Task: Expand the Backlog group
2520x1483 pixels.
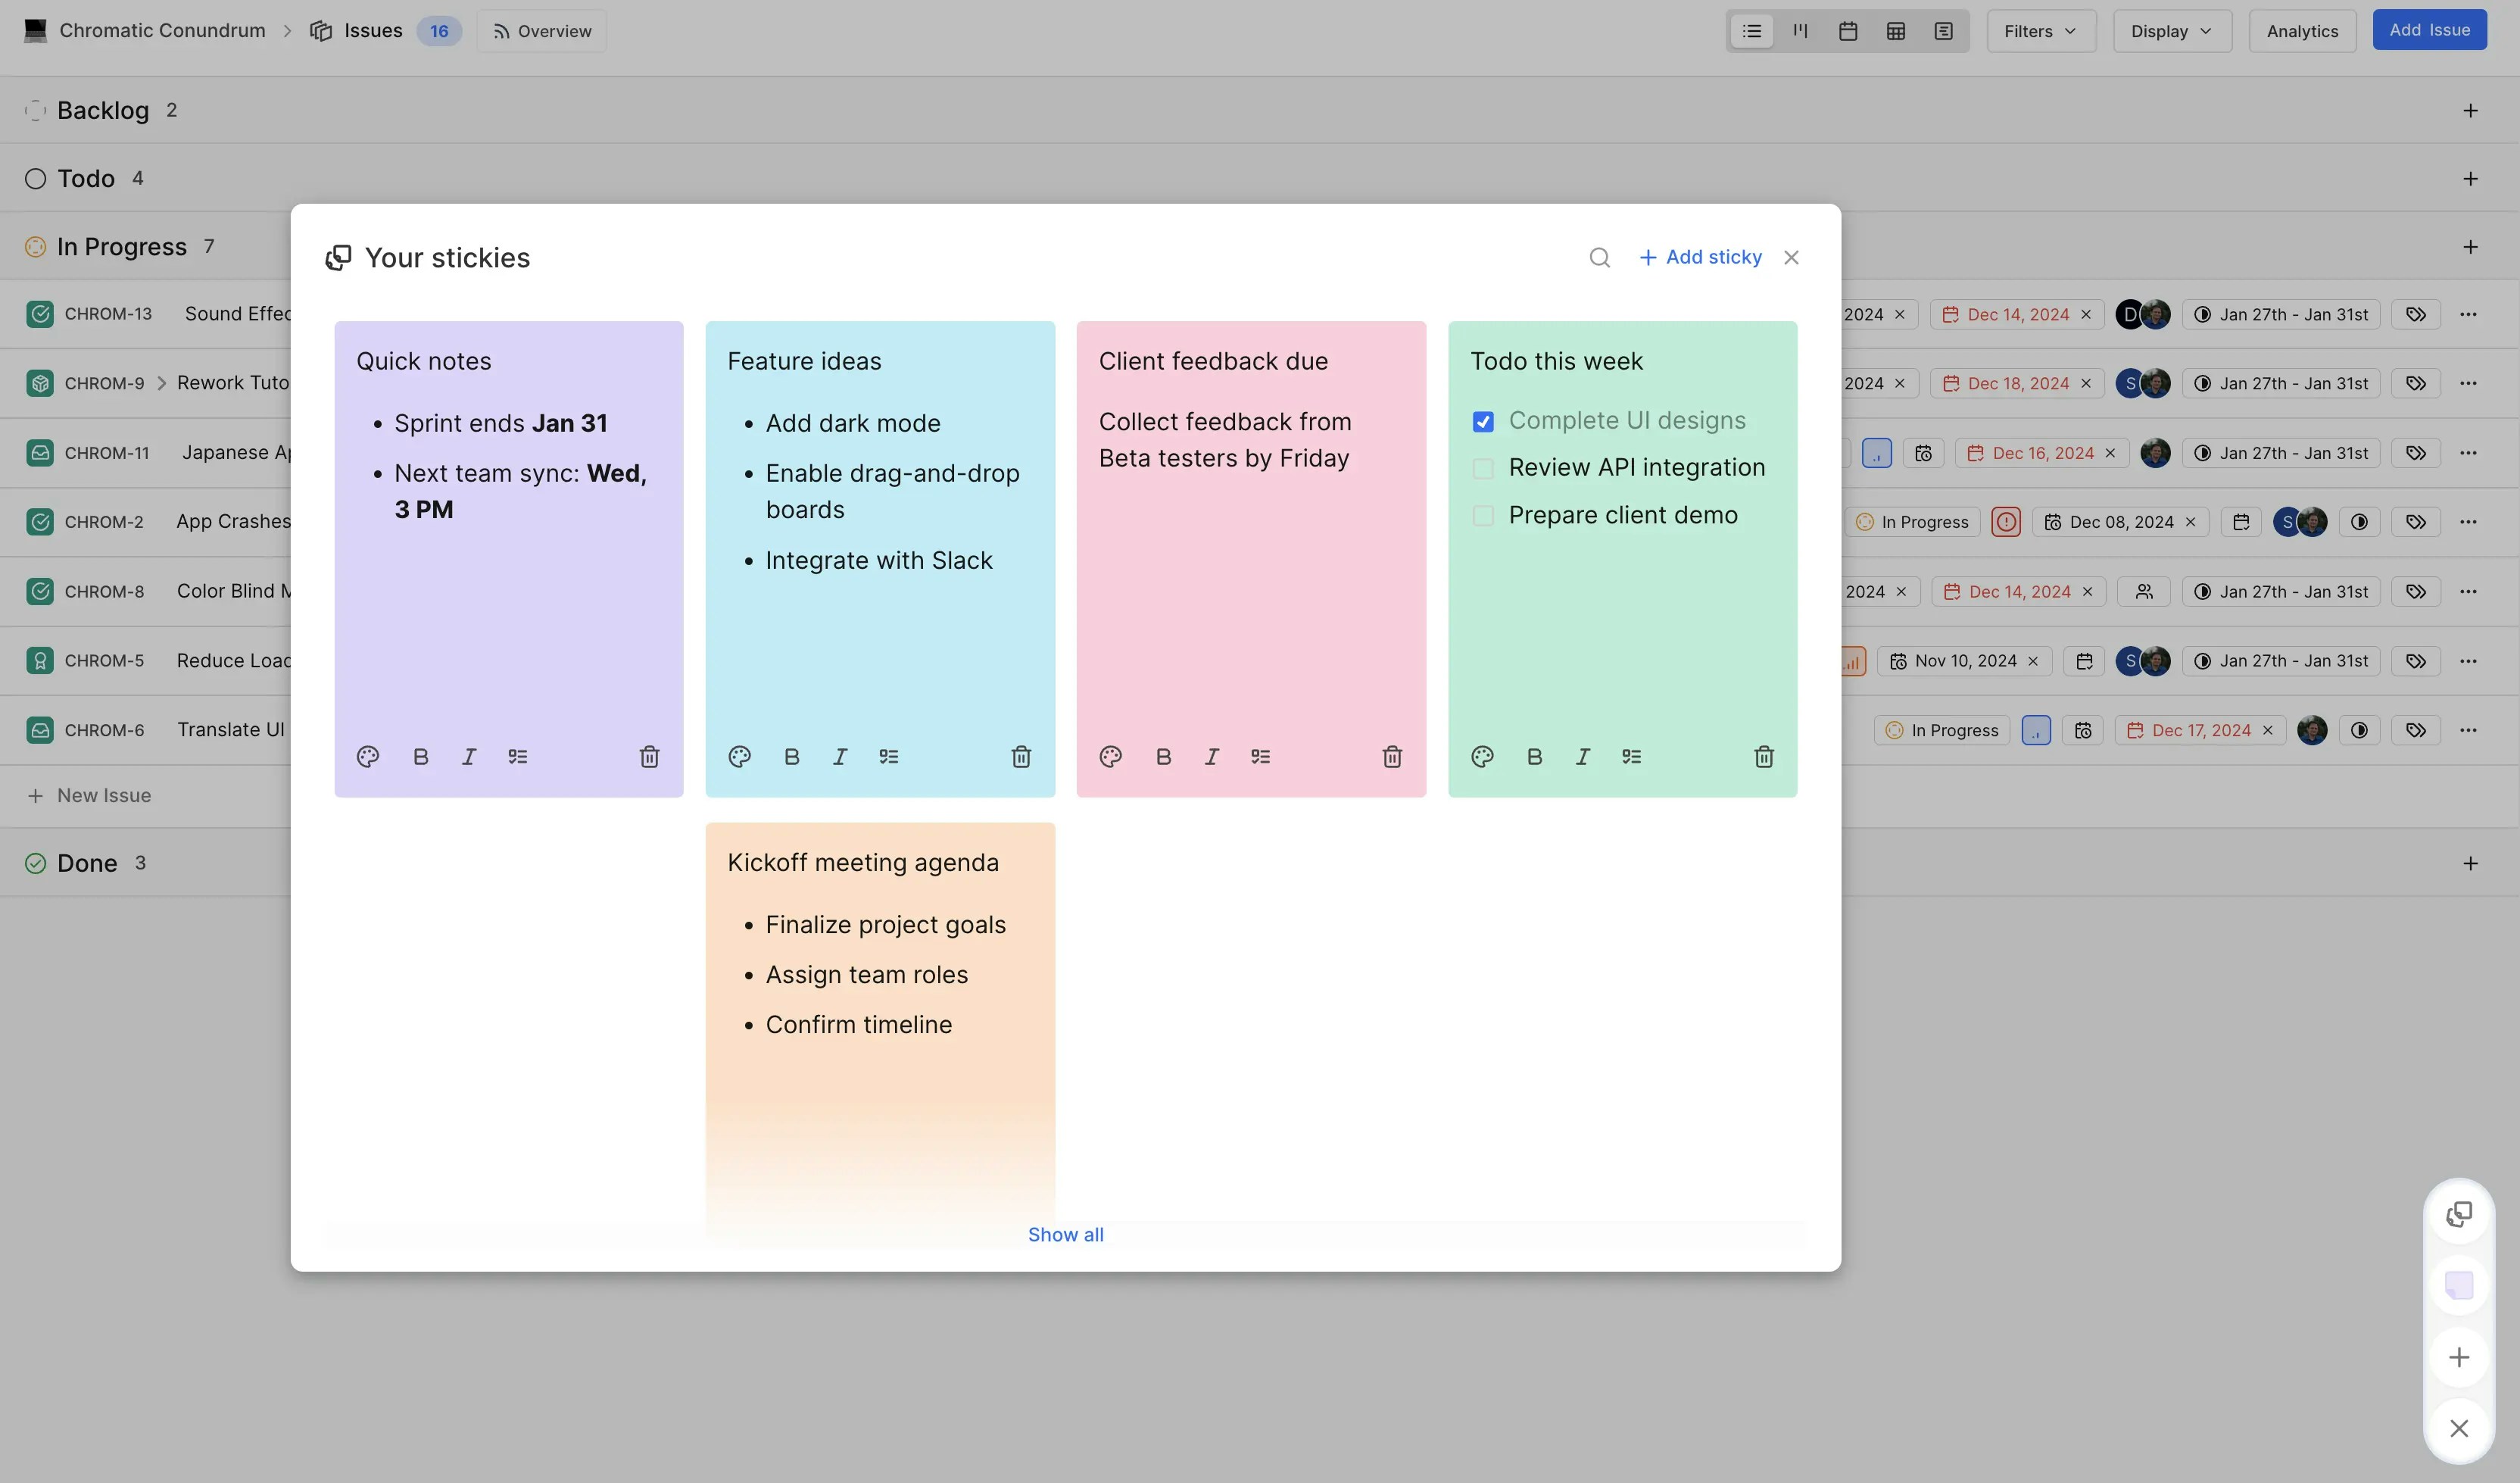Action: point(102,110)
